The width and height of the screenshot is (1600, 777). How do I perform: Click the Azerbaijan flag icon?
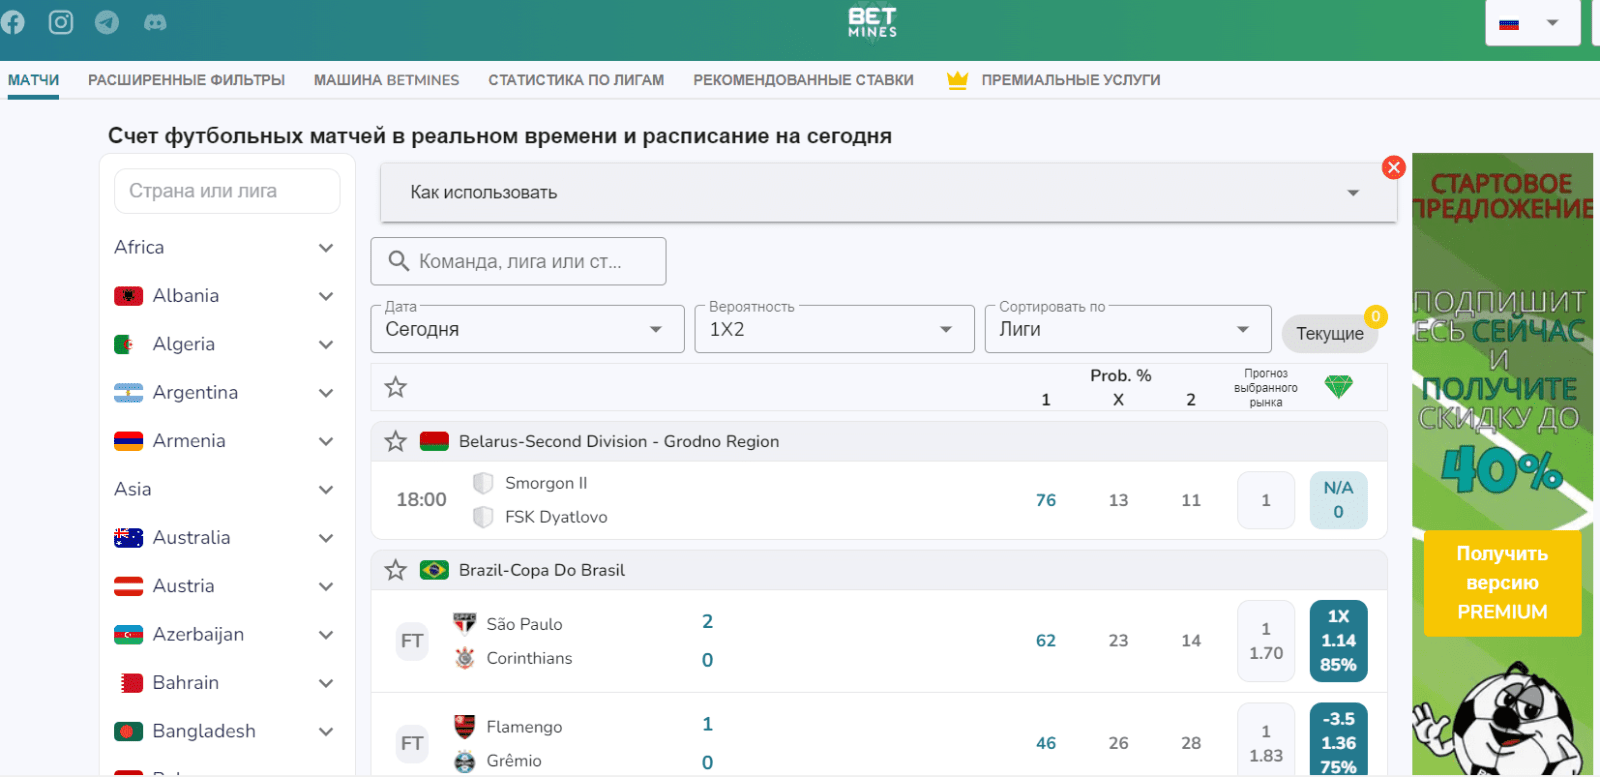click(129, 635)
